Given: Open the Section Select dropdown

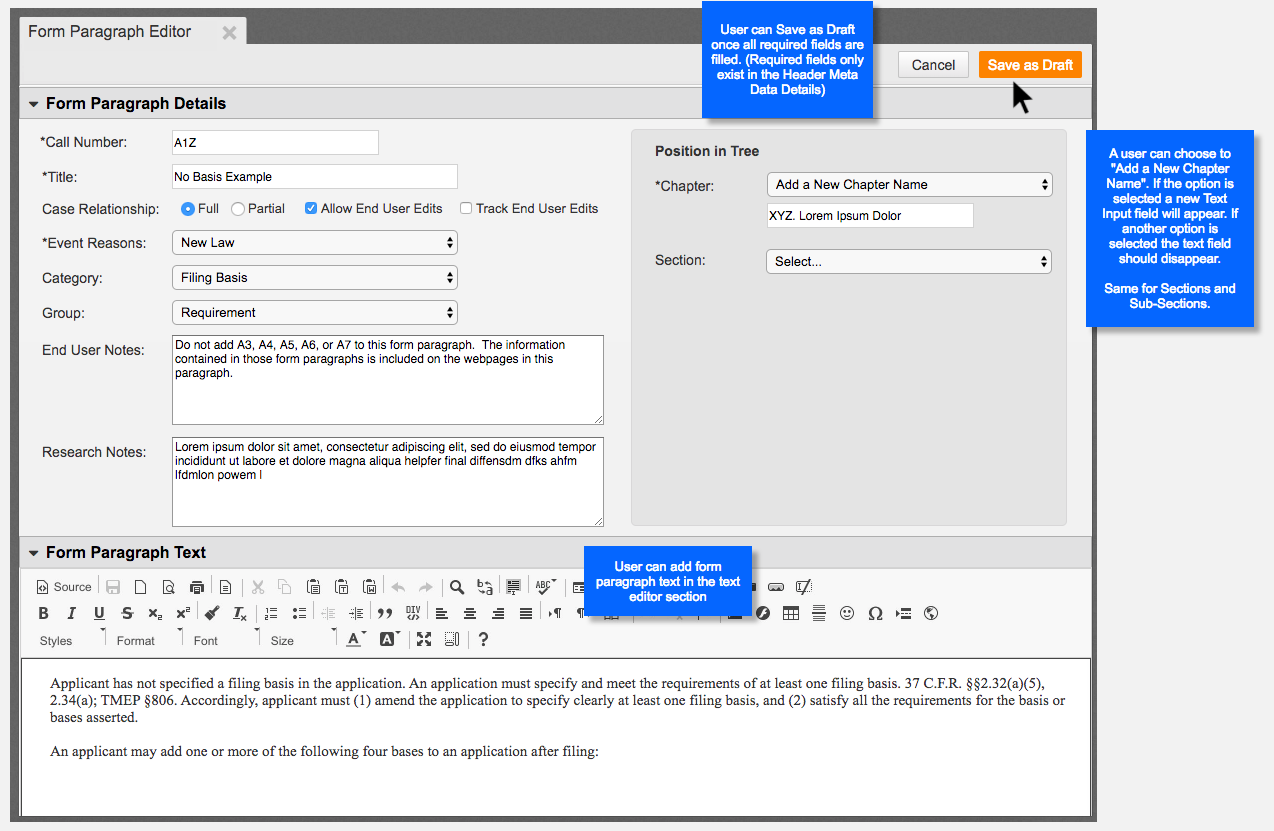Looking at the screenshot, I should 909,261.
